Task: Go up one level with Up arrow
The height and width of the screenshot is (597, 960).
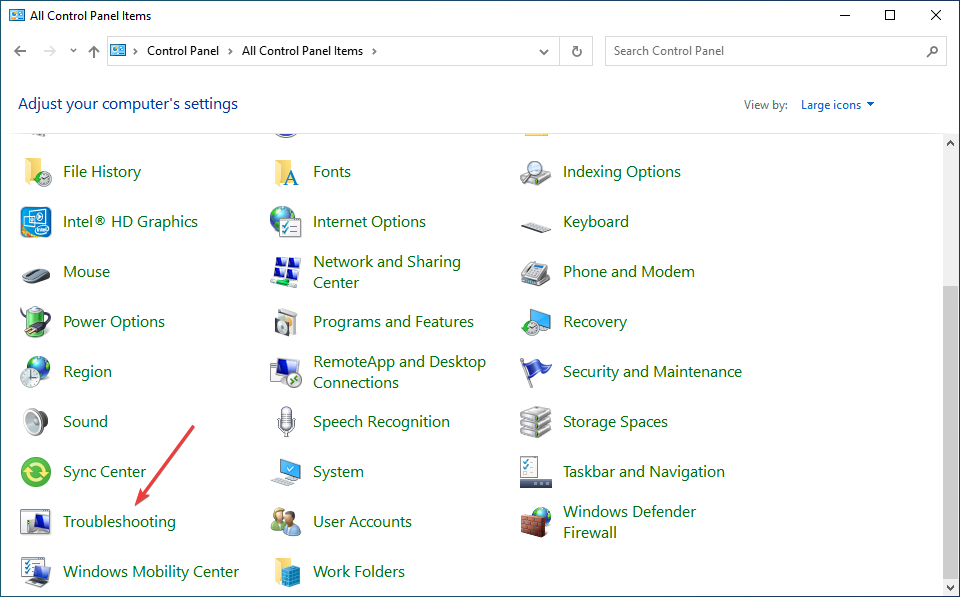Action: (x=94, y=51)
